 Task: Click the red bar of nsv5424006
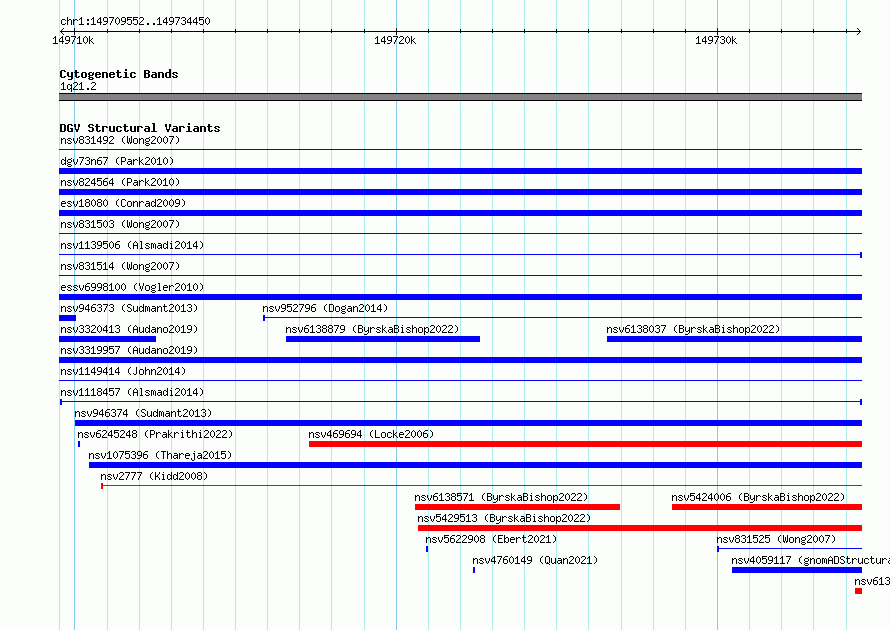click(x=767, y=507)
